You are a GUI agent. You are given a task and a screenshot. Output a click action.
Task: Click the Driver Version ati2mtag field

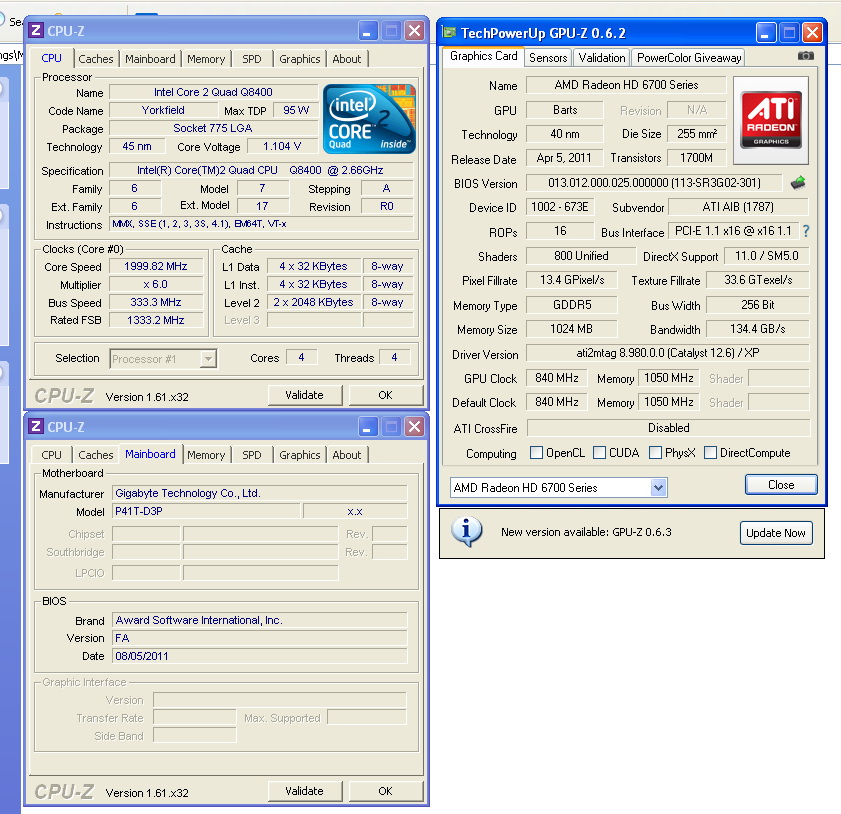[668, 353]
